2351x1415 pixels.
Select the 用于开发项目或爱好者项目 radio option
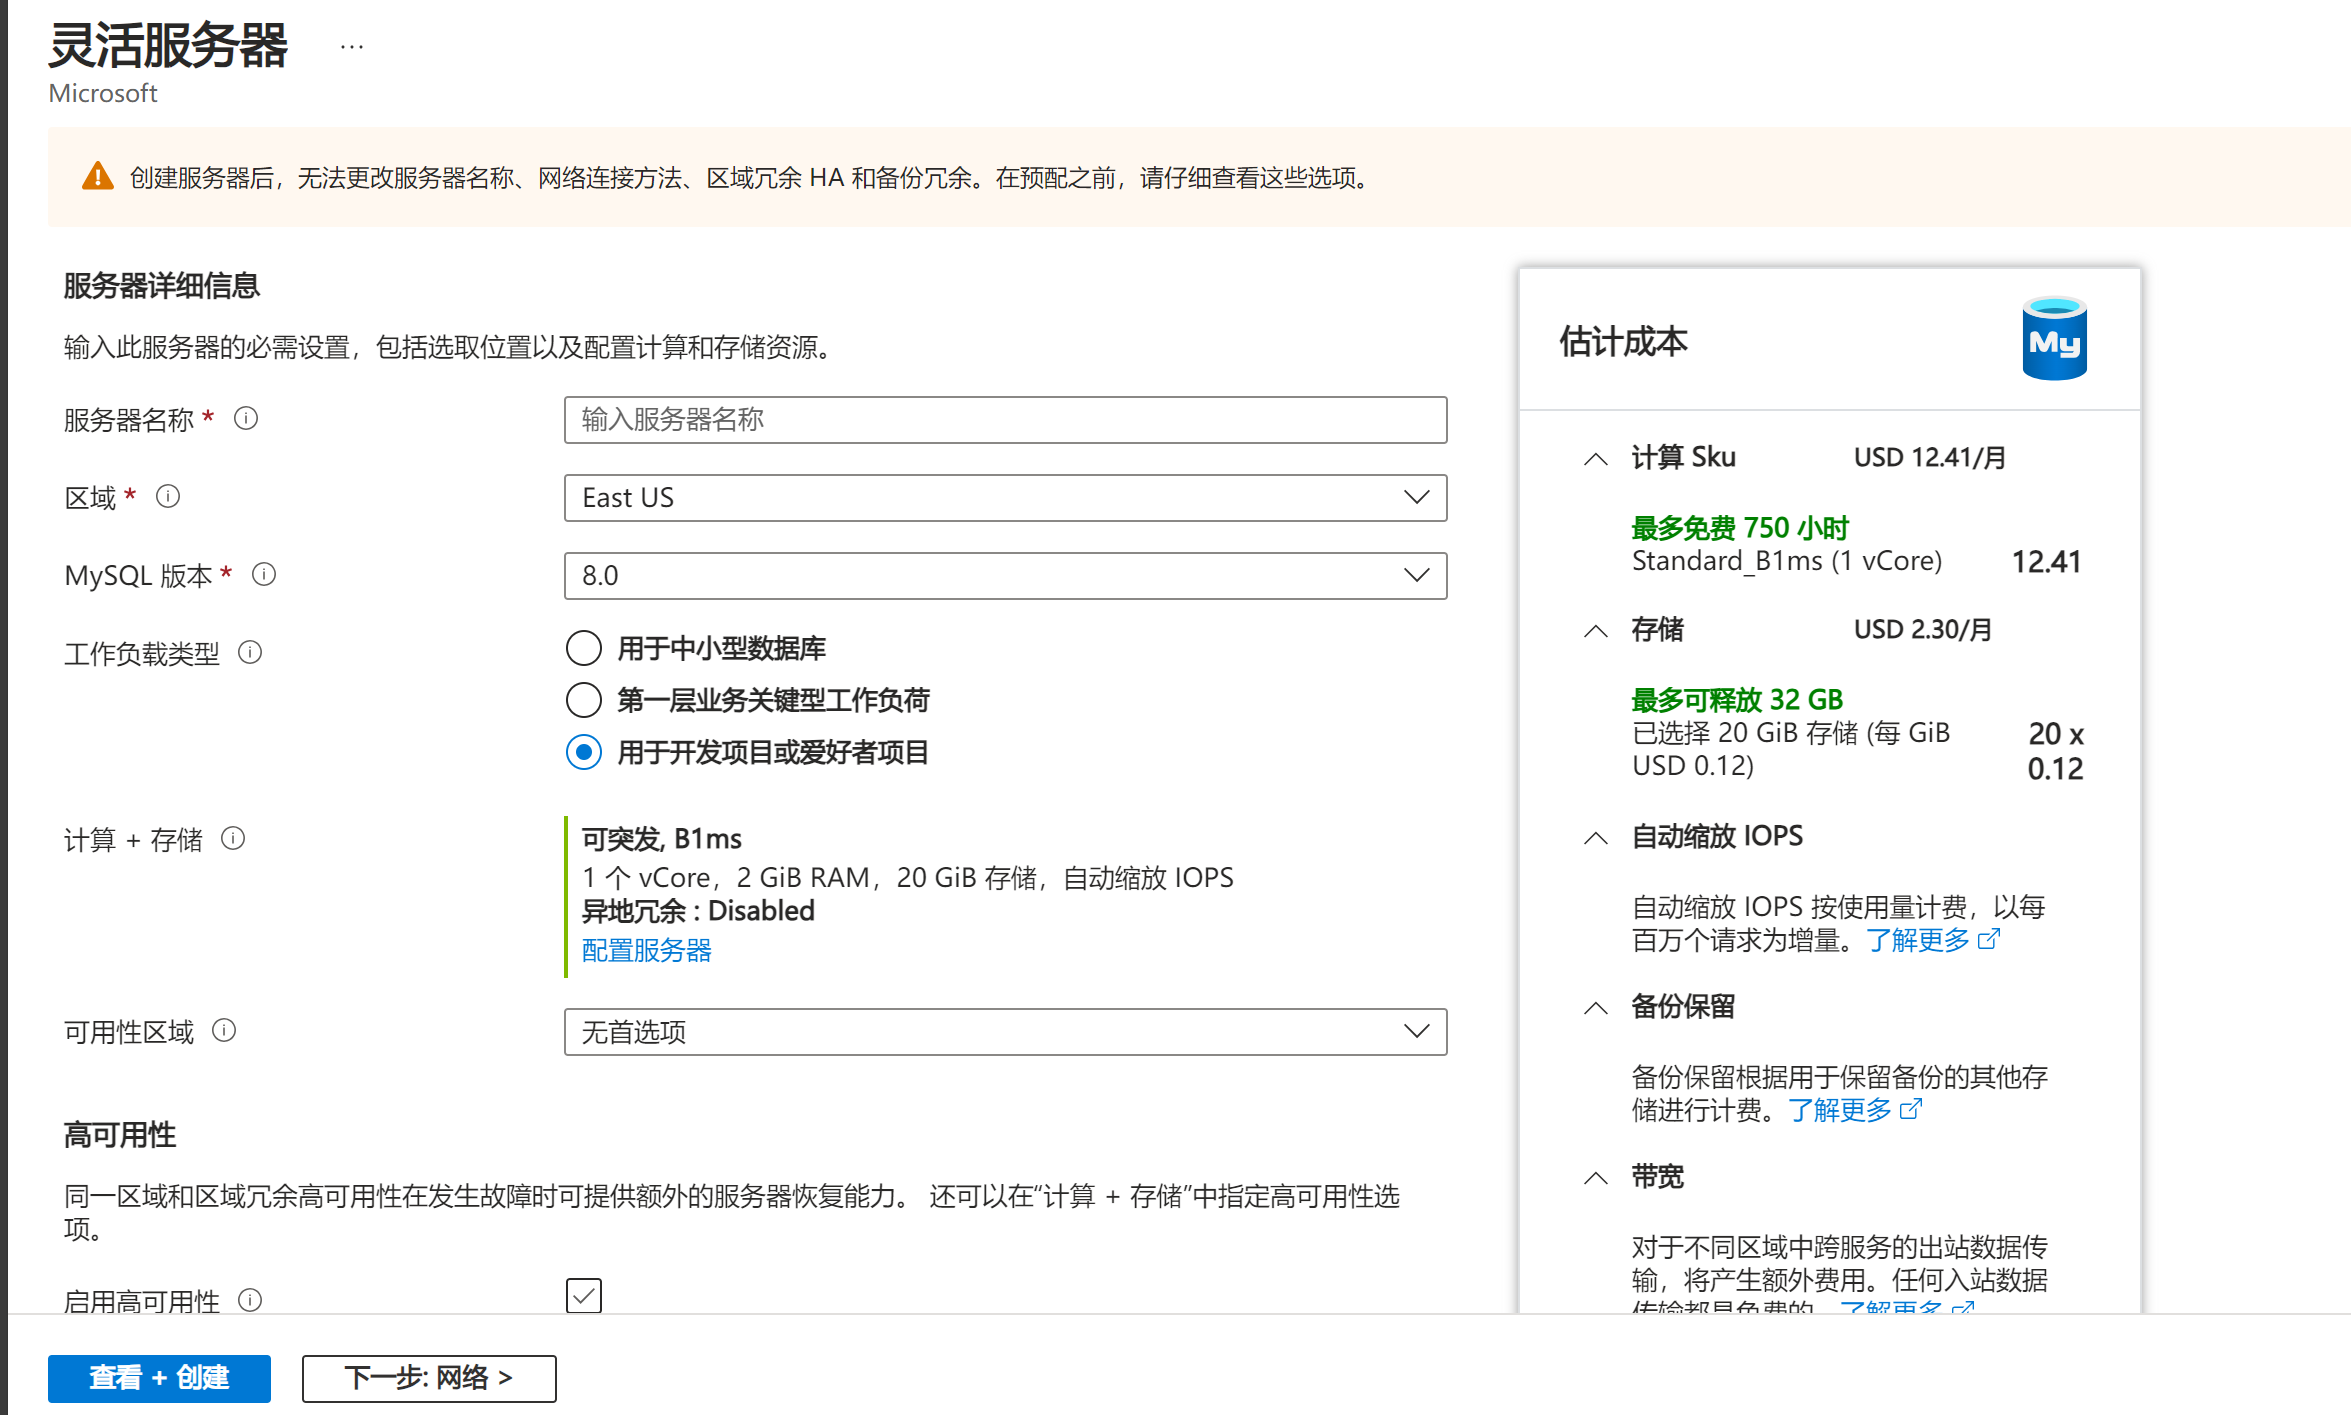(584, 752)
